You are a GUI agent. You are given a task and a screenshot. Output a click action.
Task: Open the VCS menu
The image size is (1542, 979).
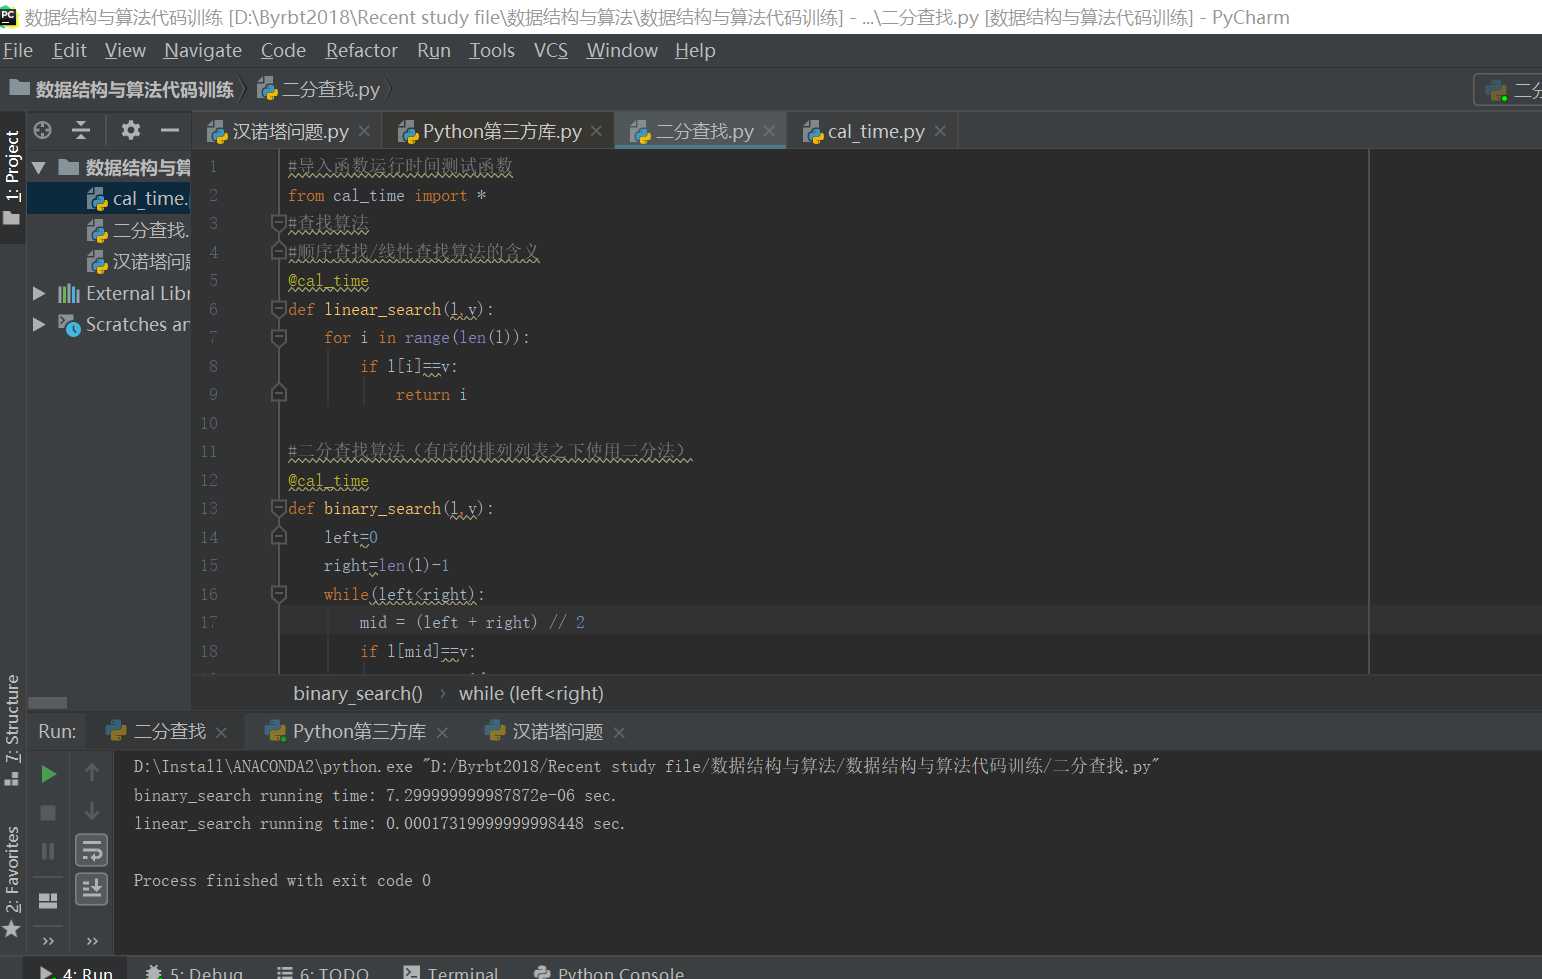tap(551, 50)
